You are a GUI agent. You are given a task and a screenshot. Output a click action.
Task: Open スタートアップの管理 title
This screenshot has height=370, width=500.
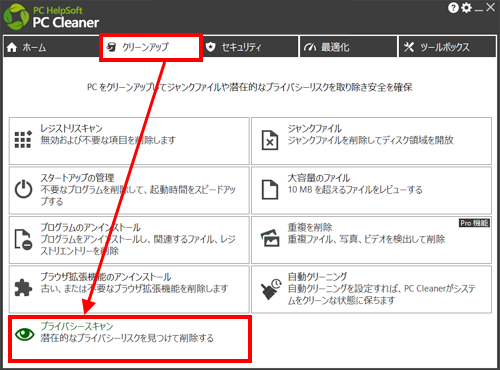click(x=77, y=178)
